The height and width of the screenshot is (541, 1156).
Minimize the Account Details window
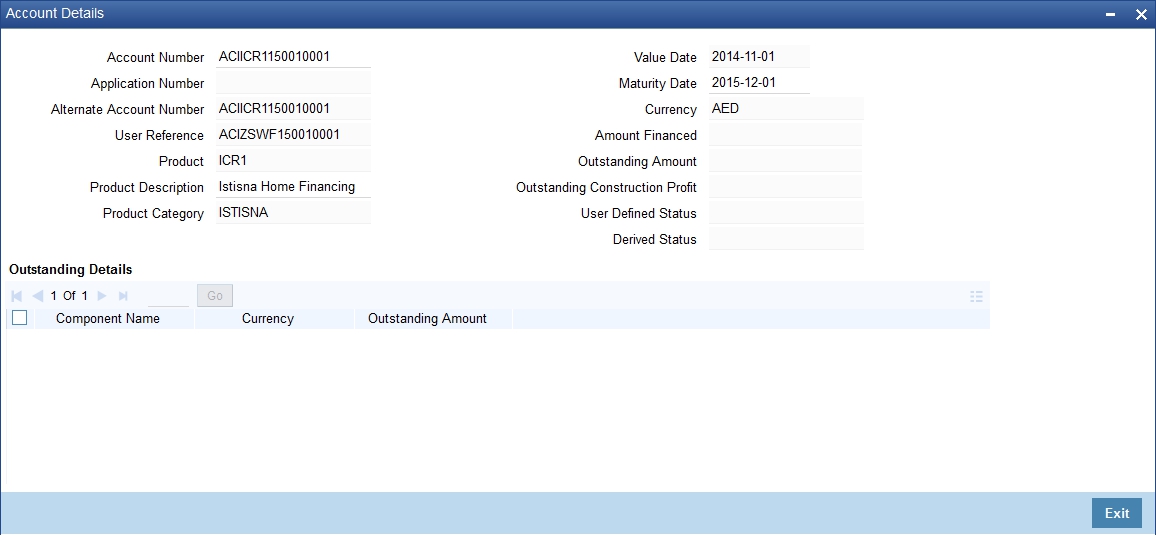[1110, 15]
